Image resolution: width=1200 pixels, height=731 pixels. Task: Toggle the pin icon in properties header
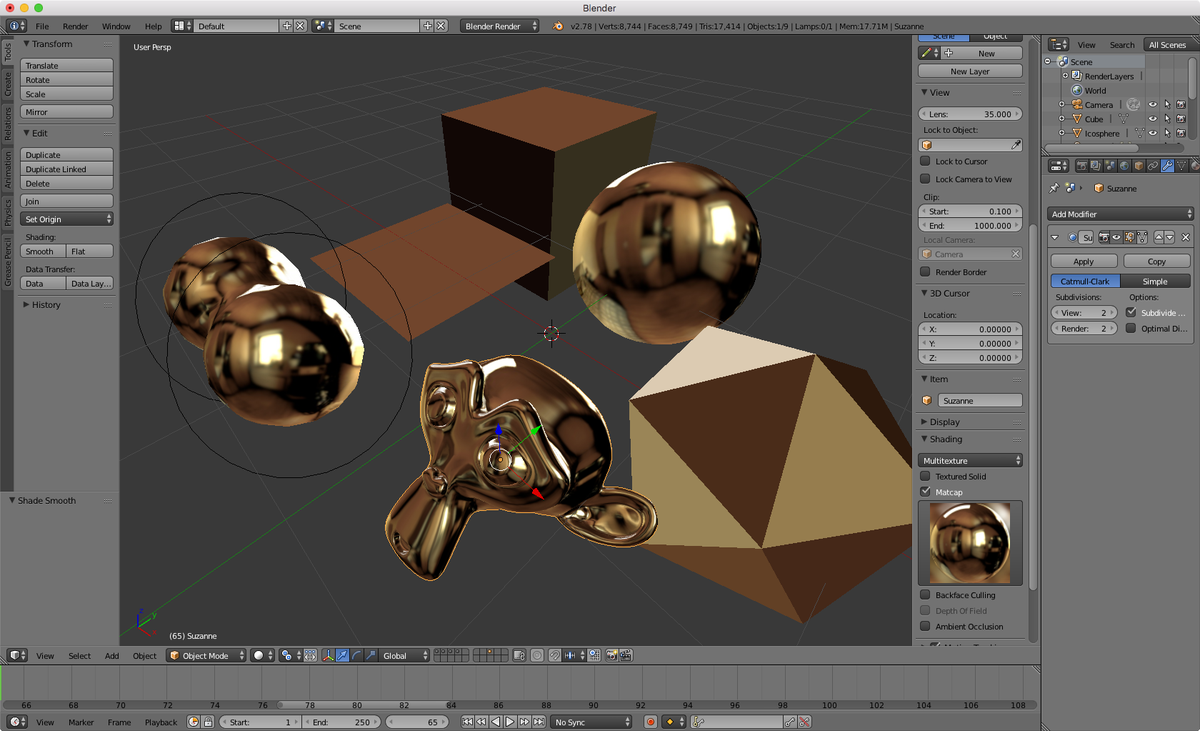1054,188
